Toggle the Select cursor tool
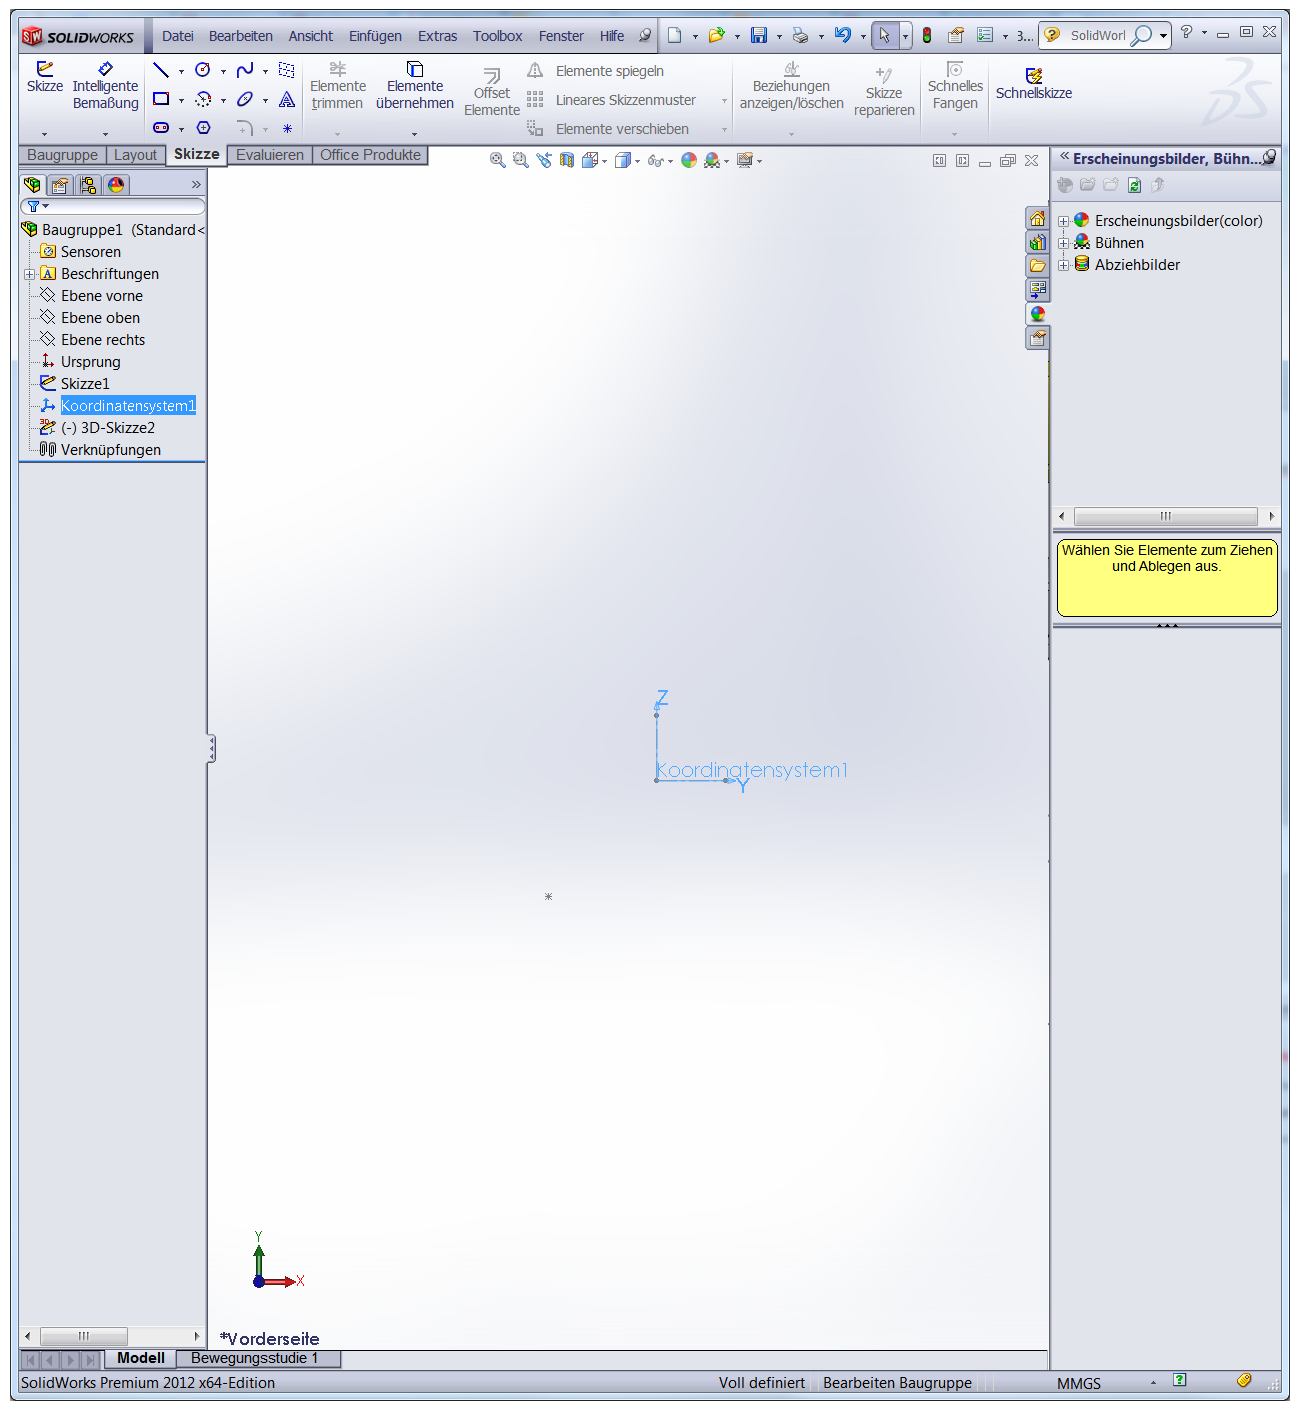This screenshot has height=1425, width=1303. (x=885, y=36)
